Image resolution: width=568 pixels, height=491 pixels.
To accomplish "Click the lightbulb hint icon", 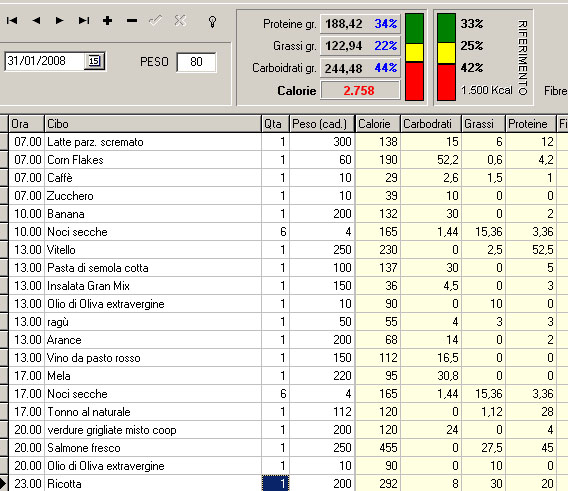I will (x=212, y=22).
